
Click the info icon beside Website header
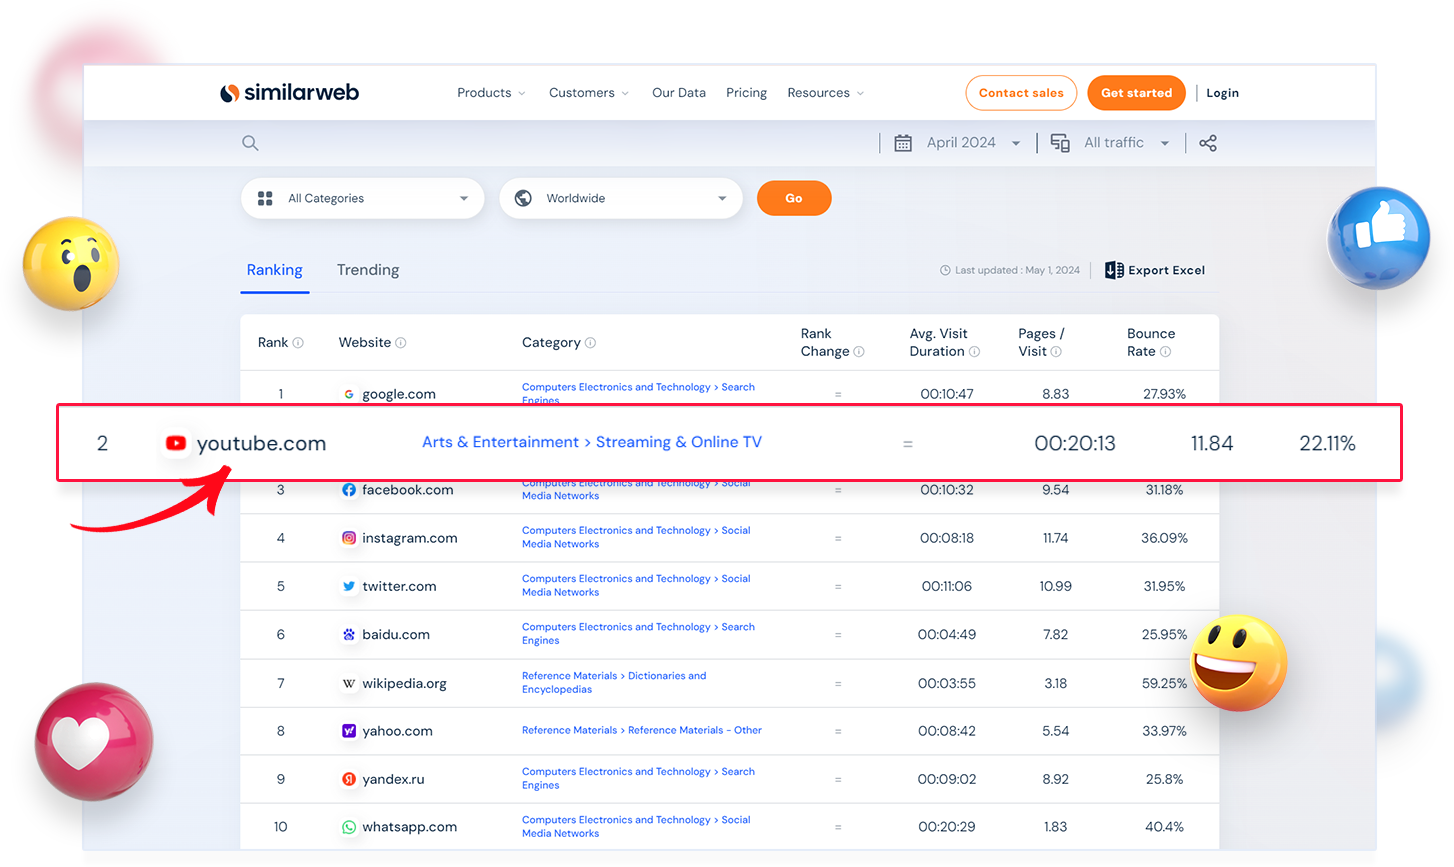point(401,343)
